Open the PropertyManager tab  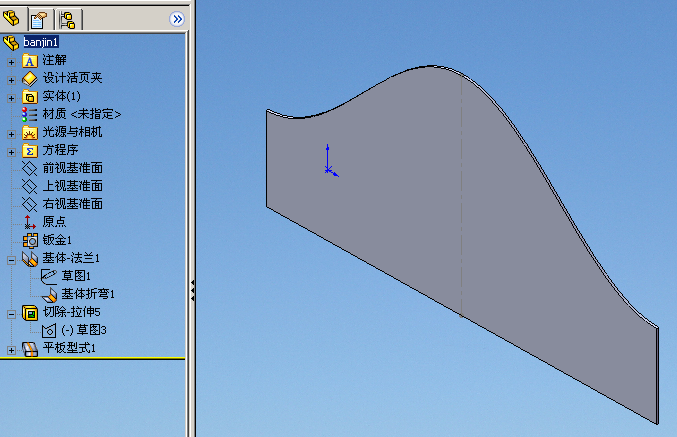tap(39, 19)
